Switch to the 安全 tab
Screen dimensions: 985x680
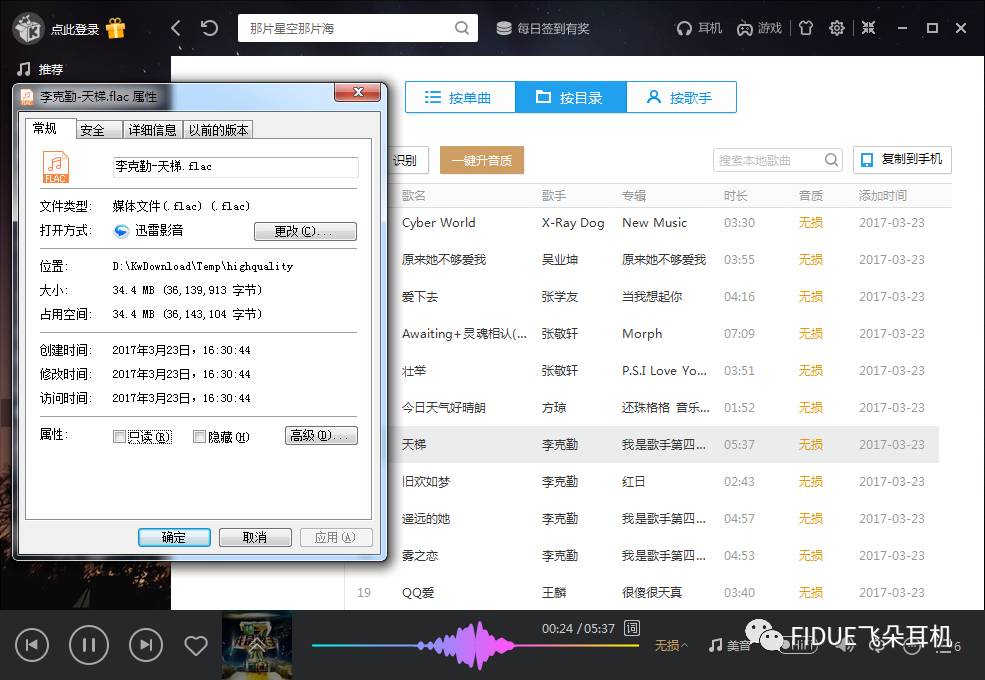pyautogui.click(x=100, y=130)
